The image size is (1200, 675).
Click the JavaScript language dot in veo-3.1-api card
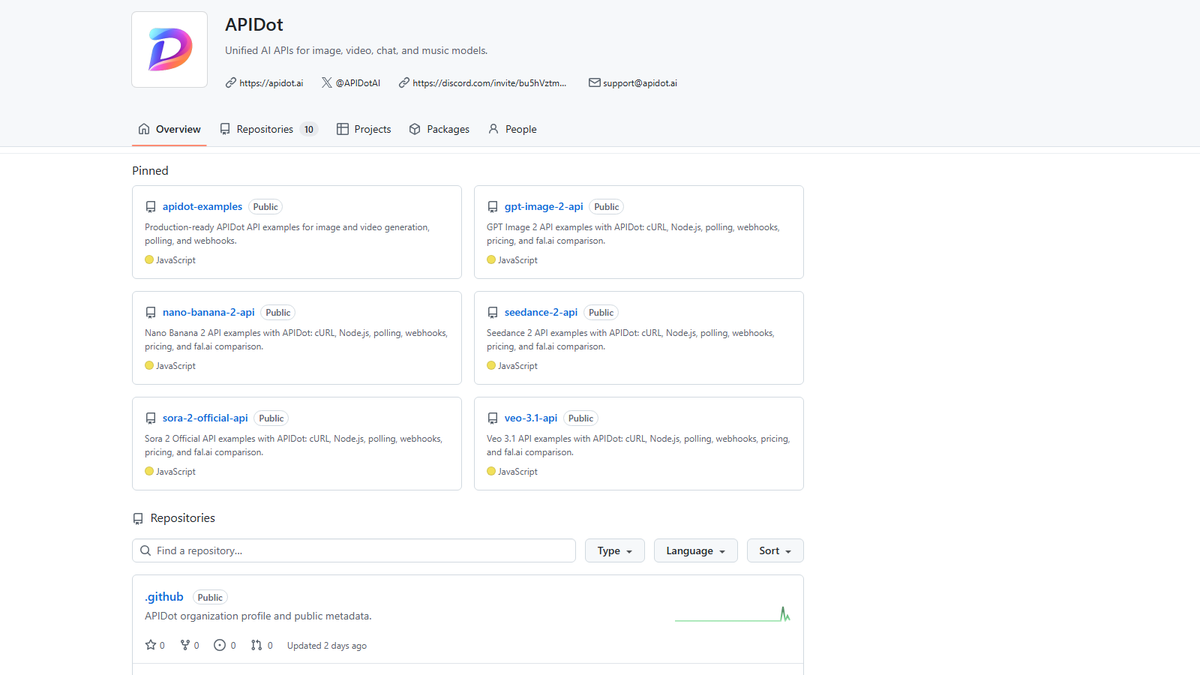(x=491, y=472)
